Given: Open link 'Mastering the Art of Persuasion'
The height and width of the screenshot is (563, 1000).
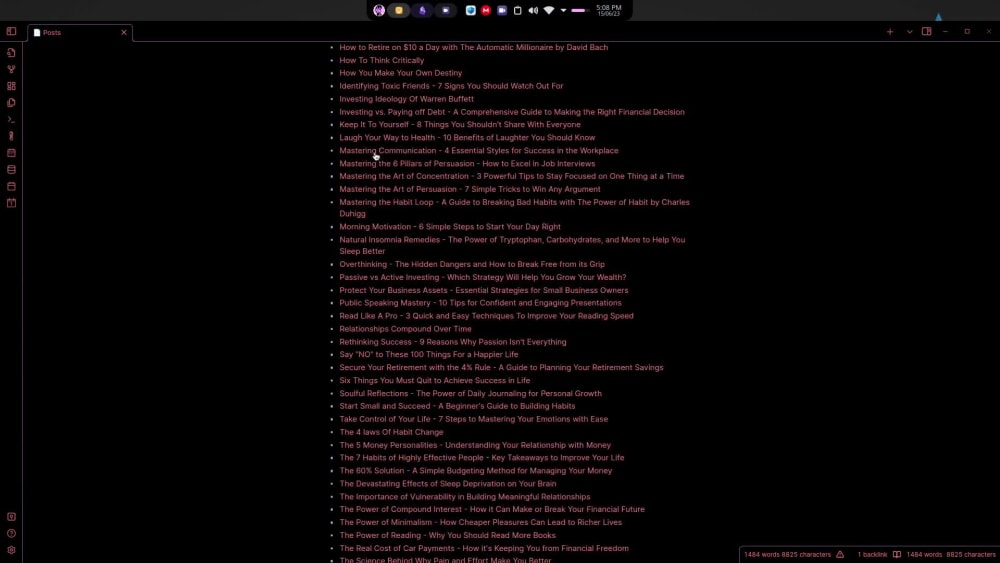Looking at the screenshot, I should tap(469, 189).
